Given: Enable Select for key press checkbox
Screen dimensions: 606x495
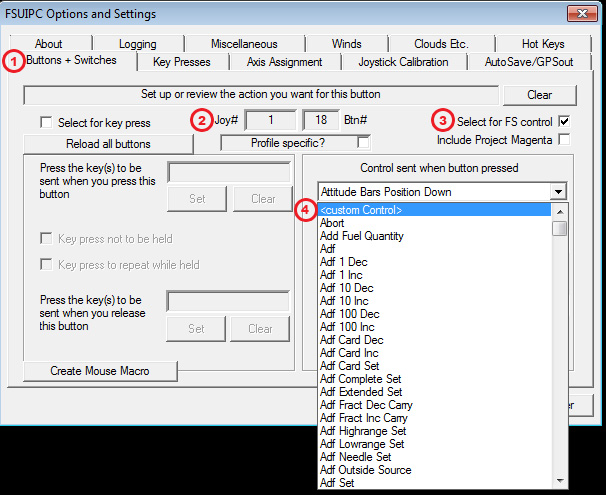Looking at the screenshot, I should [x=46, y=123].
